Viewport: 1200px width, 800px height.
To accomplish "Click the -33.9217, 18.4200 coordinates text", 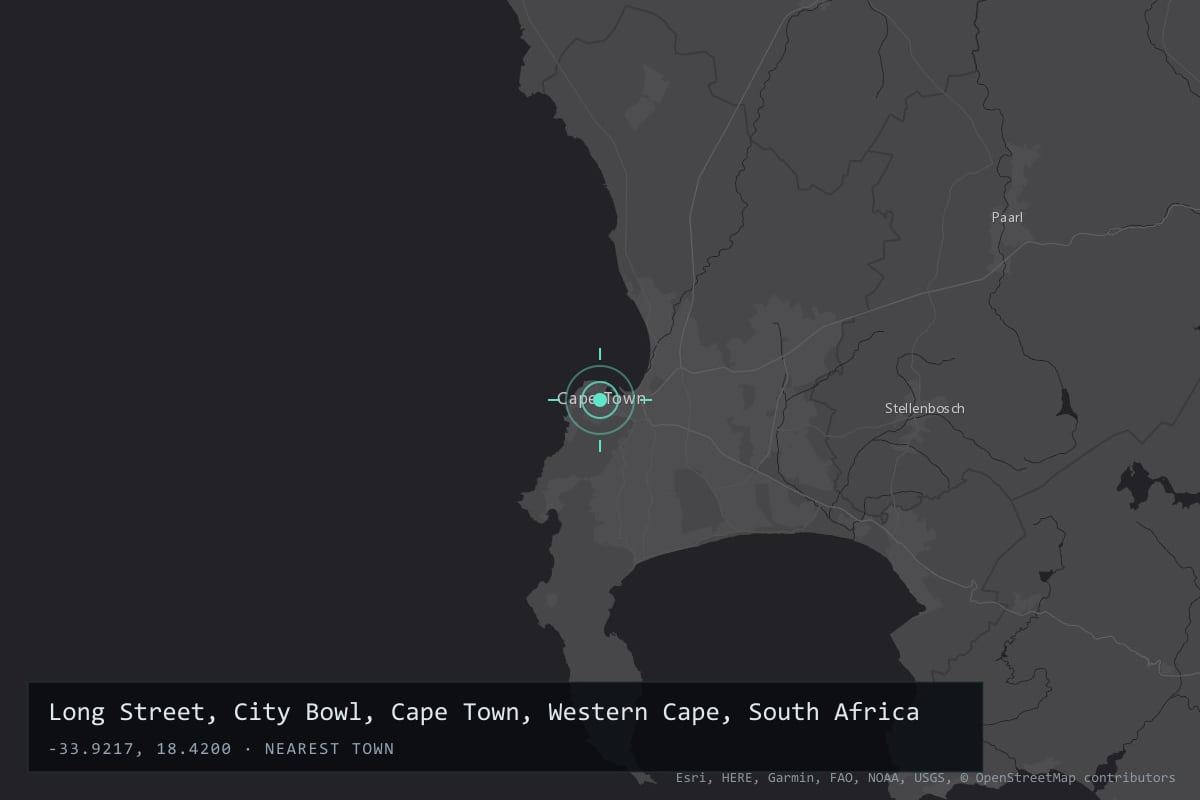I will (139, 749).
